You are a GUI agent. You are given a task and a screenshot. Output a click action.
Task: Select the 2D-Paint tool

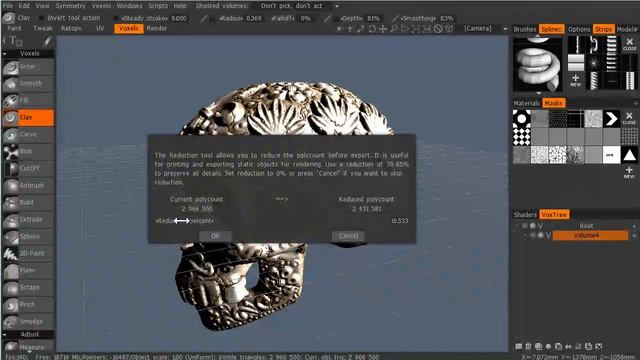click(x=28, y=253)
